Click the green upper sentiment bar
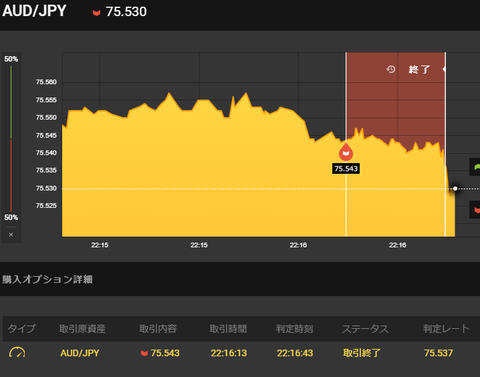The image size is (480, 377). 11,102
